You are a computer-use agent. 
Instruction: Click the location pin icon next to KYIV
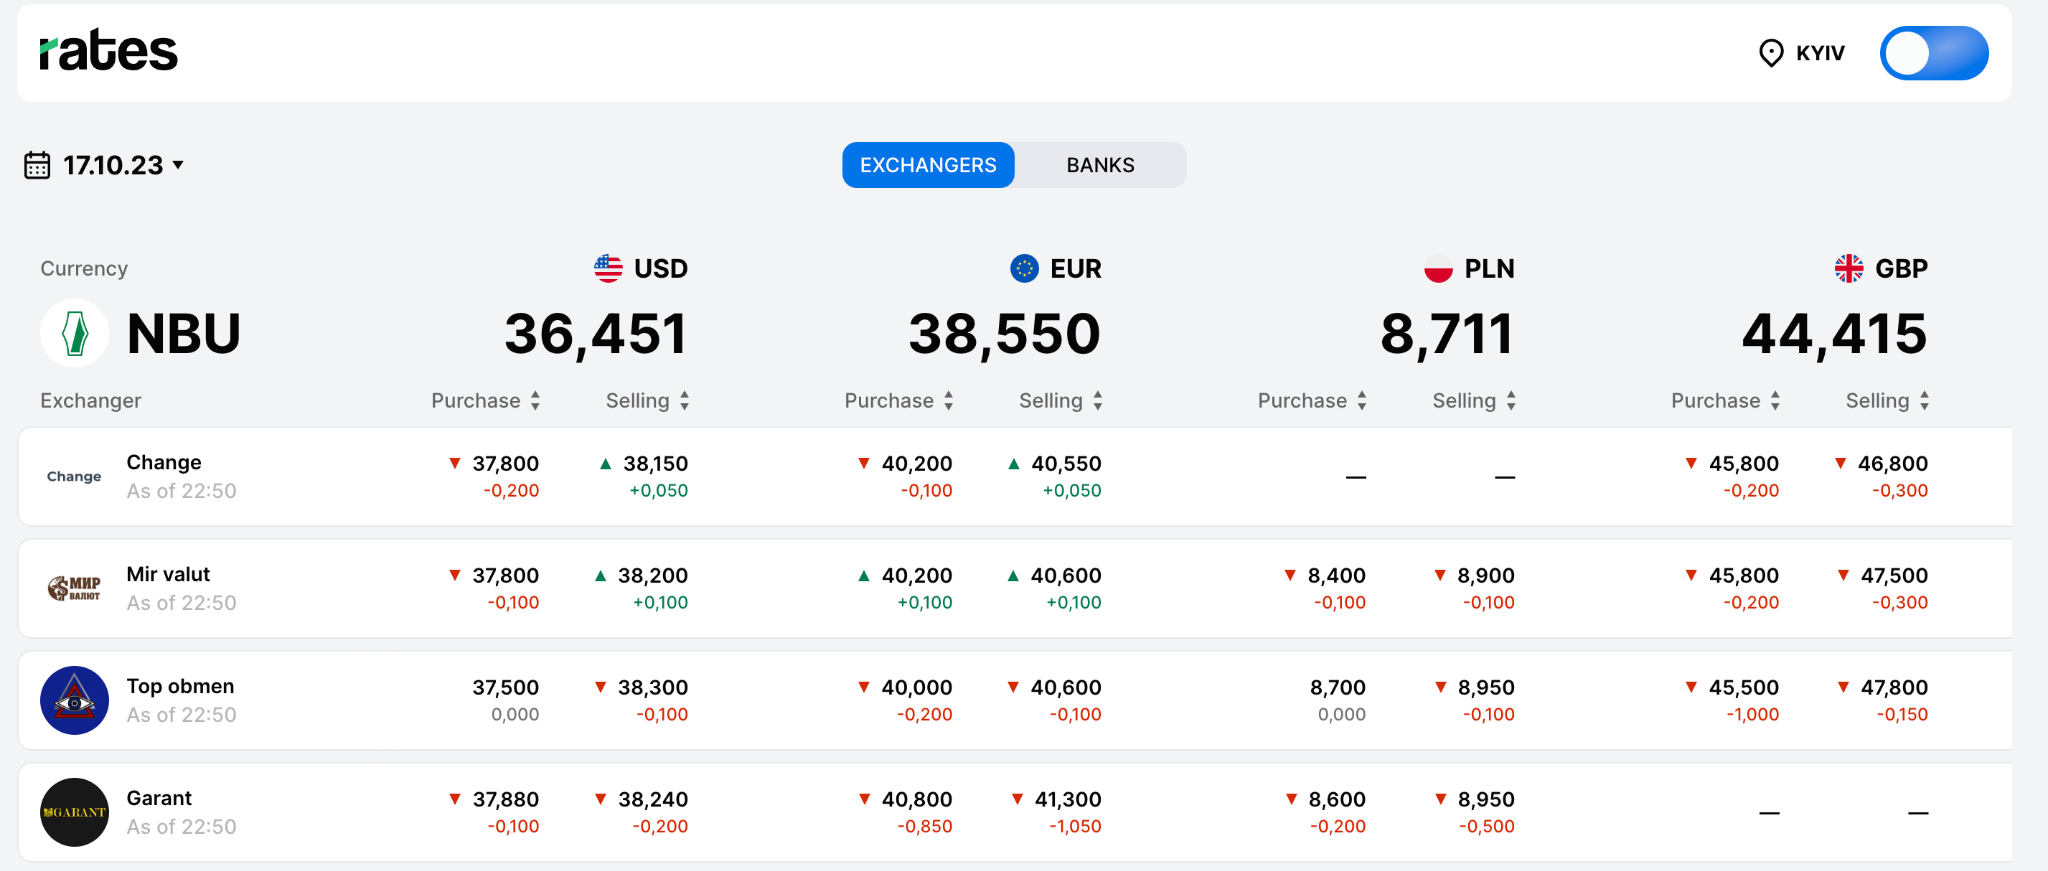pos(1771,53)
